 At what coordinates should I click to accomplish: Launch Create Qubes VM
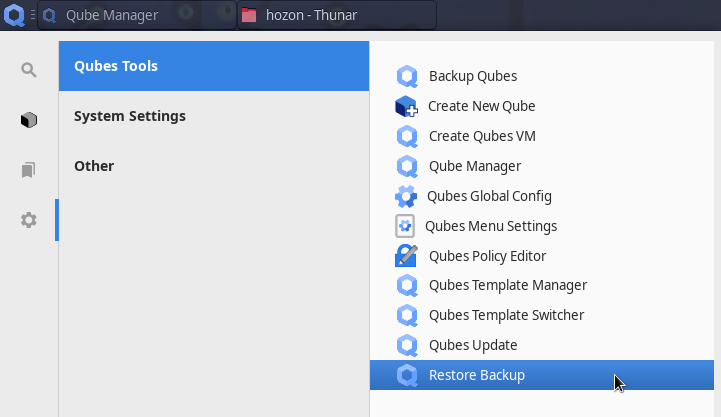point(542,136)
